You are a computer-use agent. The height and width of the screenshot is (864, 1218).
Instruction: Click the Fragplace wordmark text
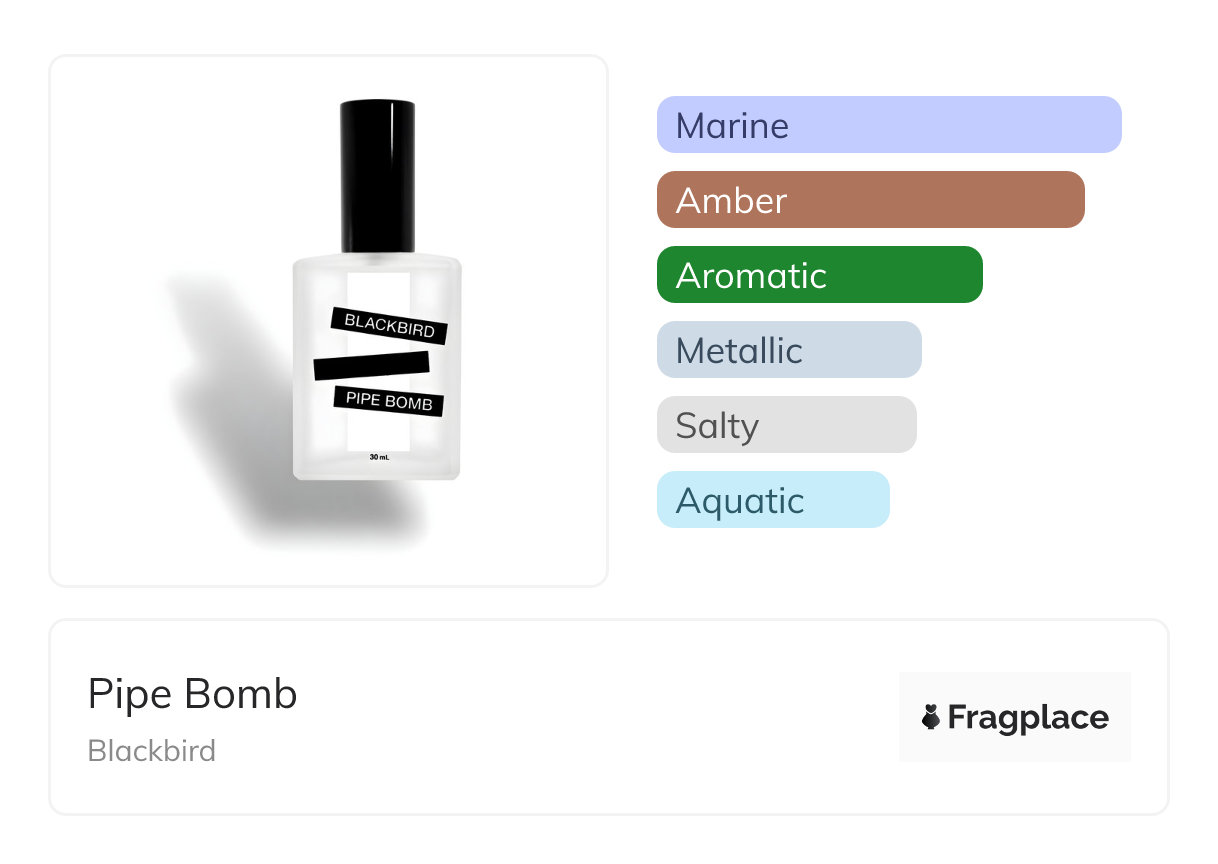tap(1028, 717)
